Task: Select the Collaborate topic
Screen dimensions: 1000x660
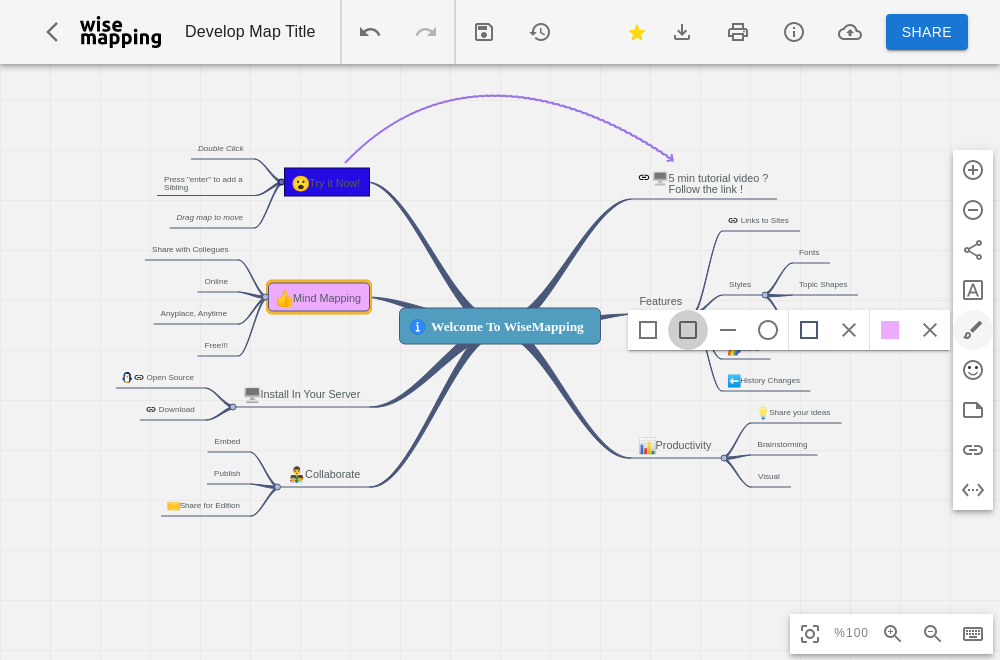Action: tap(325, 474)
